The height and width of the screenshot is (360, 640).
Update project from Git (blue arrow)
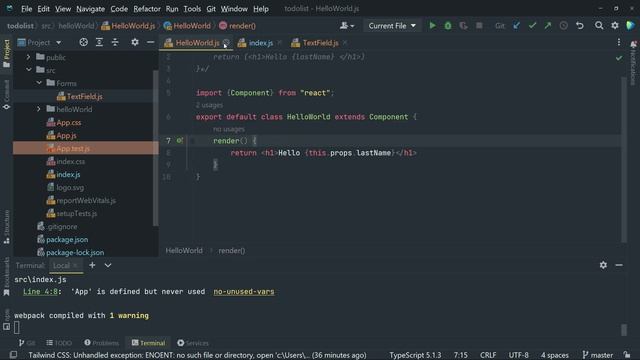coord(517,26)
